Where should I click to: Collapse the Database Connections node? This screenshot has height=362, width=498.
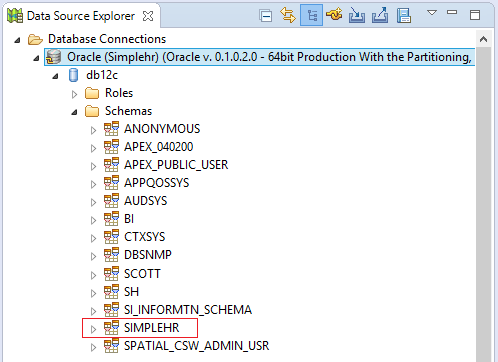18,40
